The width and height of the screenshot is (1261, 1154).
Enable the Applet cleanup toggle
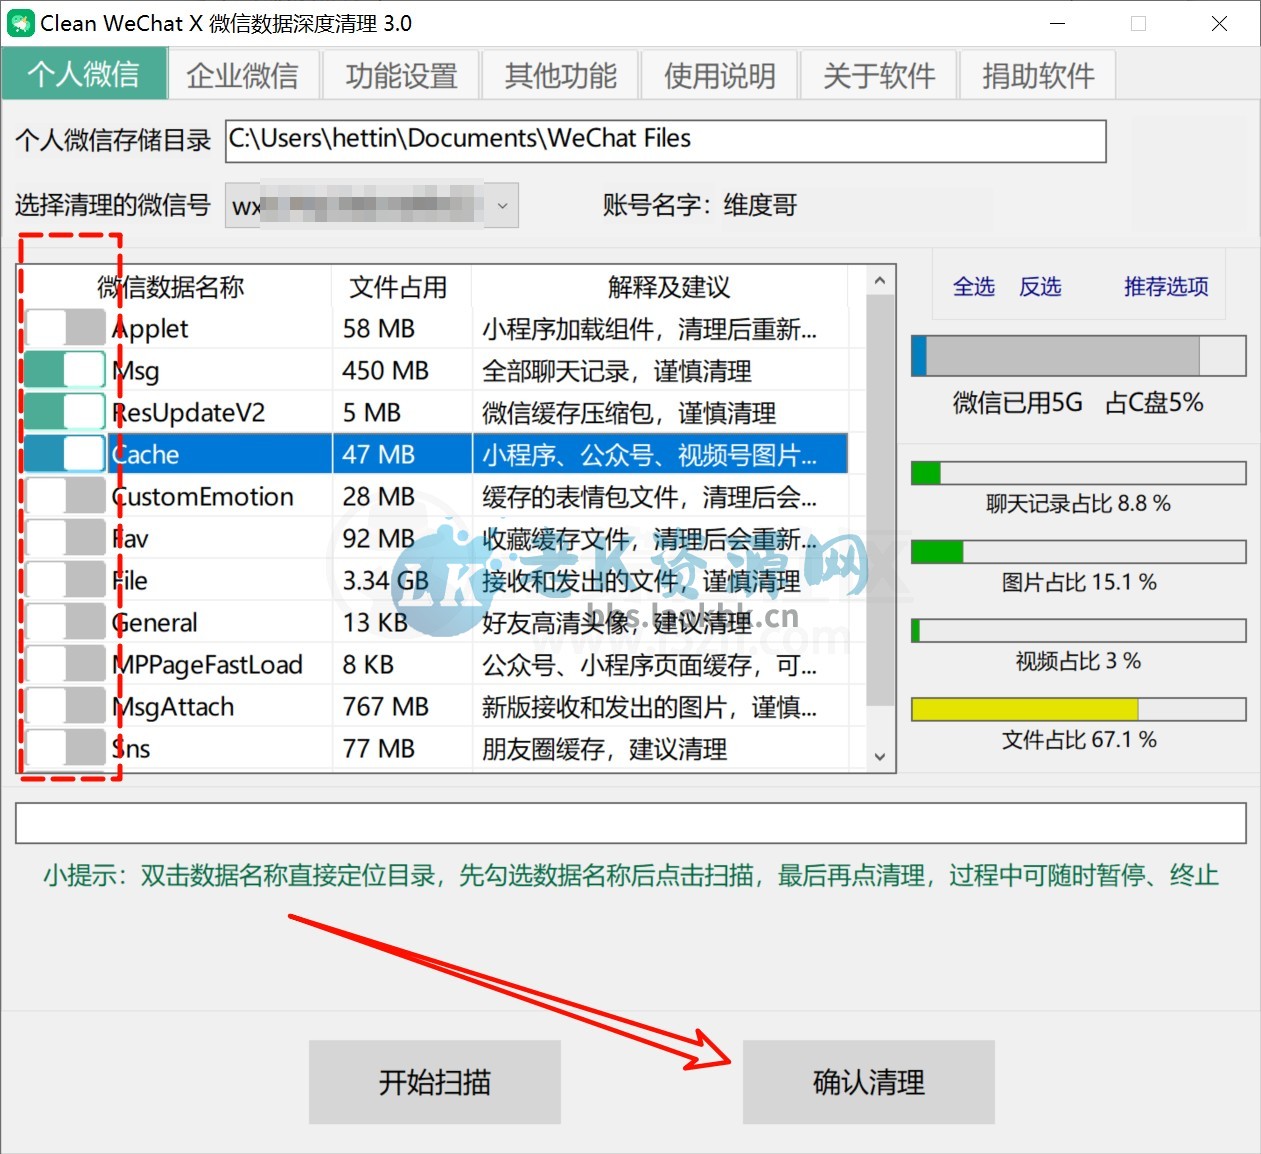[64, 327]
